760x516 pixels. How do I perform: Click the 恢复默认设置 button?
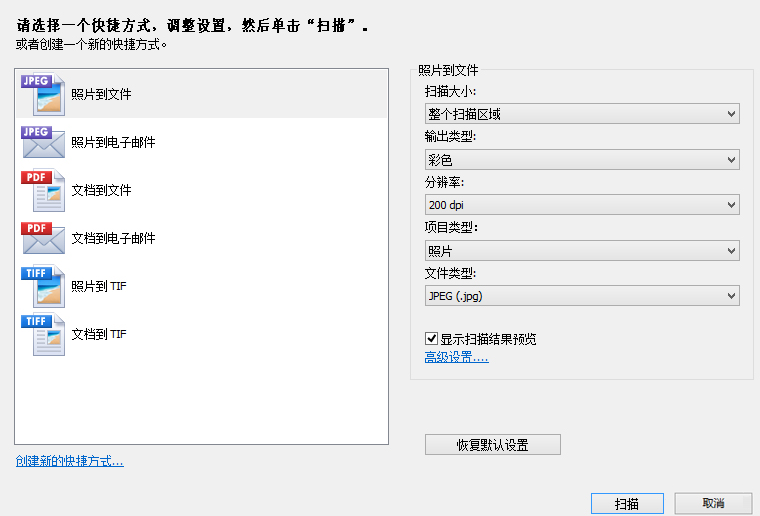pyautogui.click(x=493, y=445)
